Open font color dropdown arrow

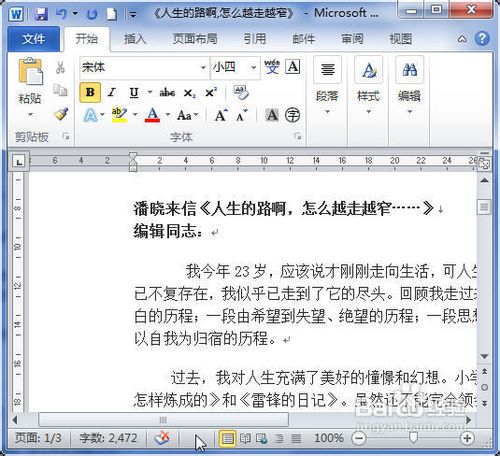click(x=168, y=115)
